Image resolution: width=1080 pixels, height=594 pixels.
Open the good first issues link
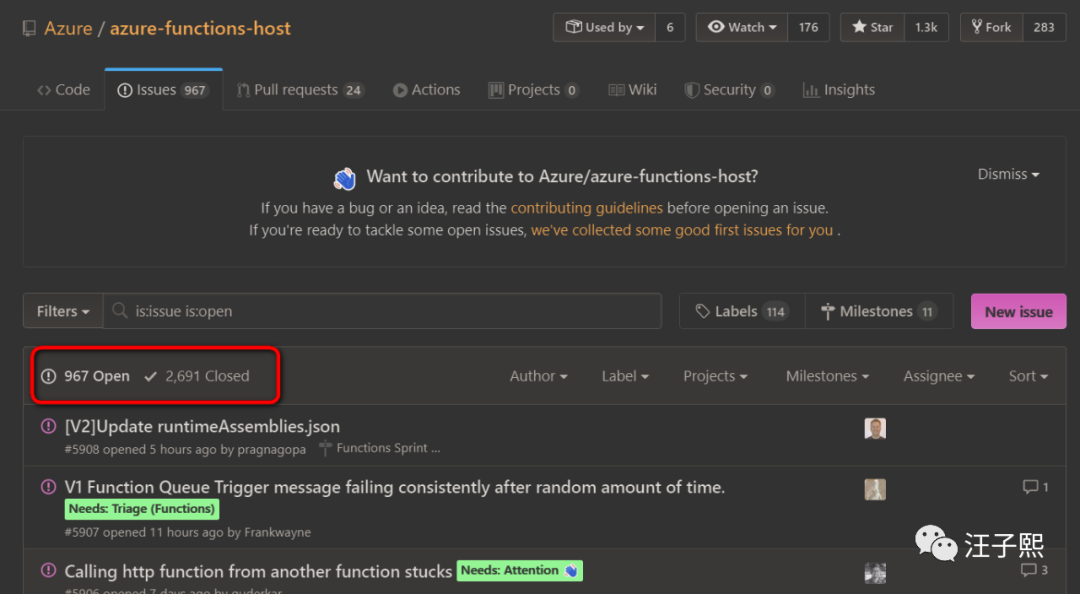point(682,230)
